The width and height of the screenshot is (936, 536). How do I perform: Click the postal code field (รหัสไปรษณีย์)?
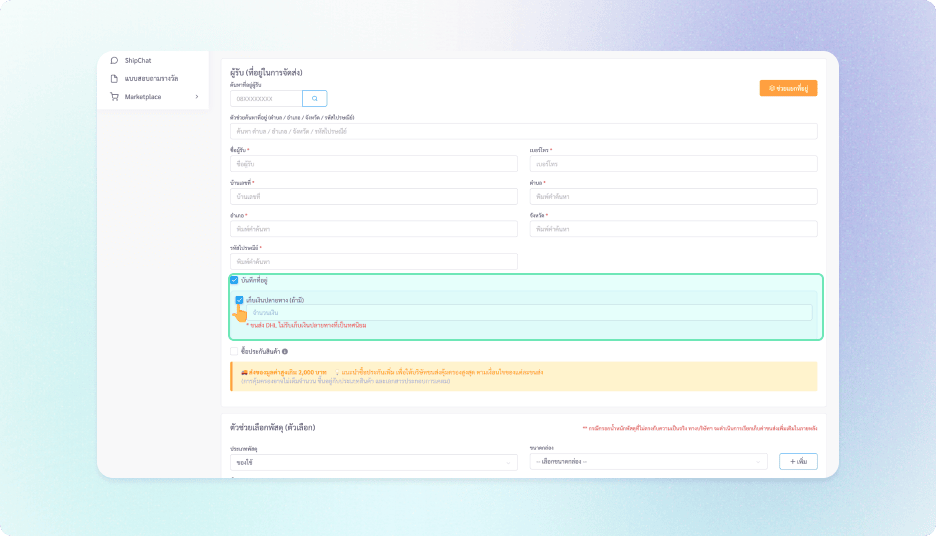pyautogui.click(x=374, y=261)
